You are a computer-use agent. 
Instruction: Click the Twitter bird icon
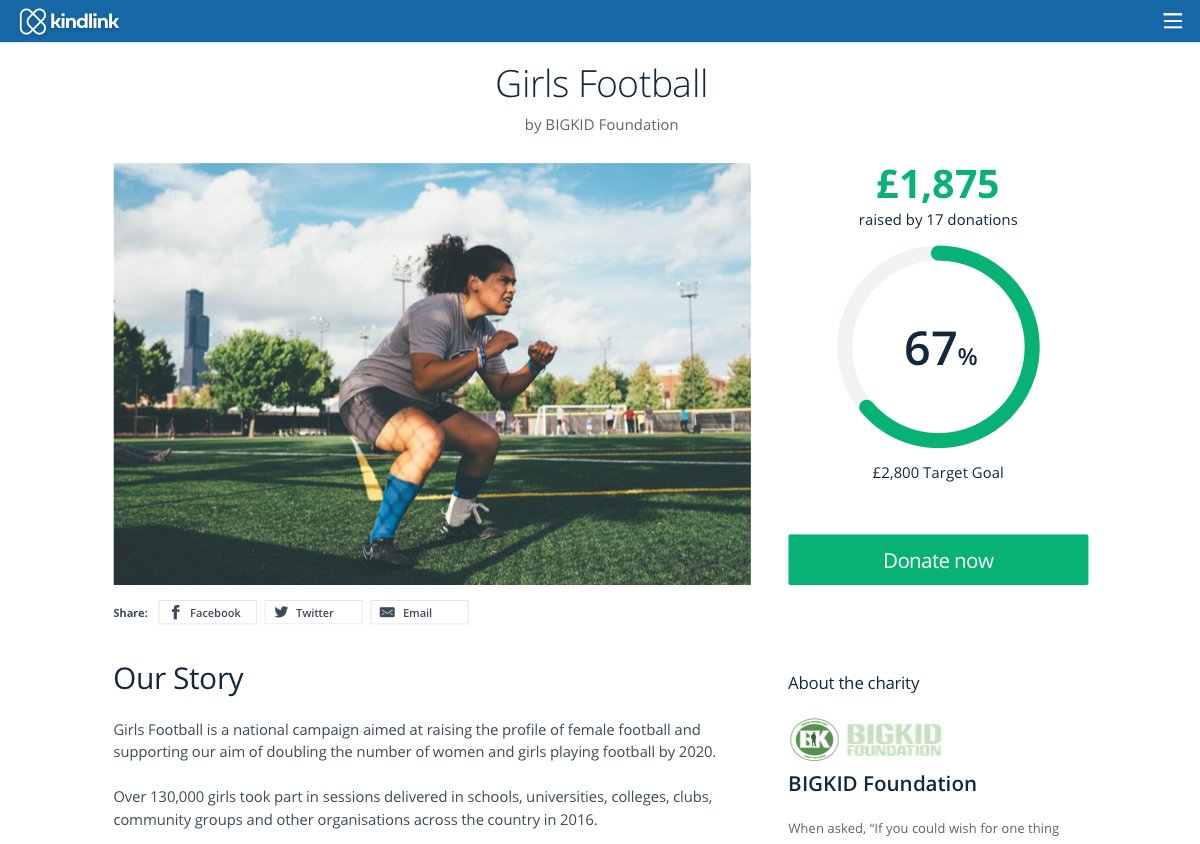pos(282,612)
